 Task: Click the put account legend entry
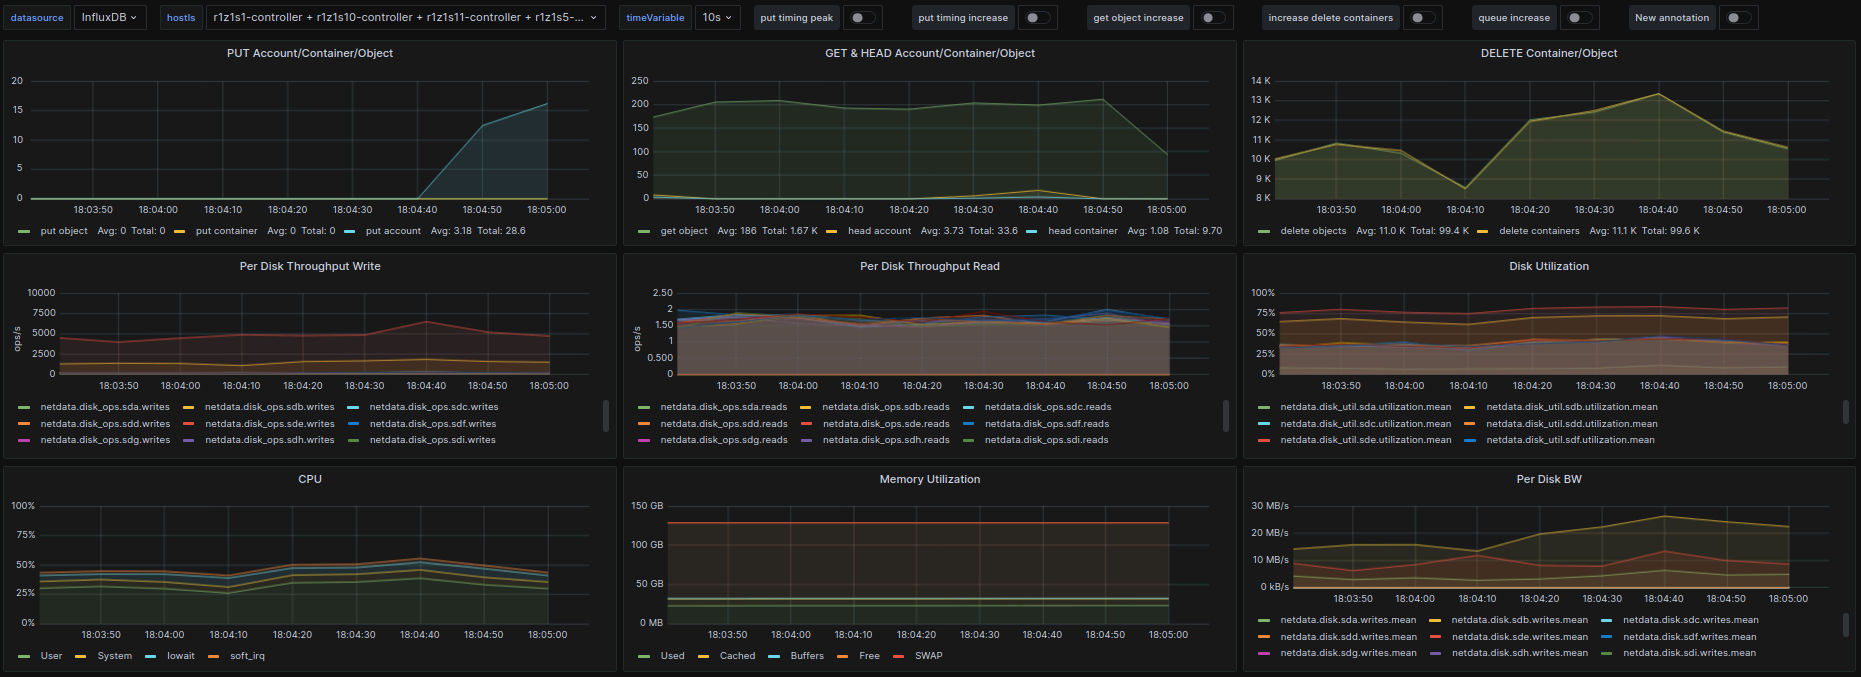[x=392, y=231]
